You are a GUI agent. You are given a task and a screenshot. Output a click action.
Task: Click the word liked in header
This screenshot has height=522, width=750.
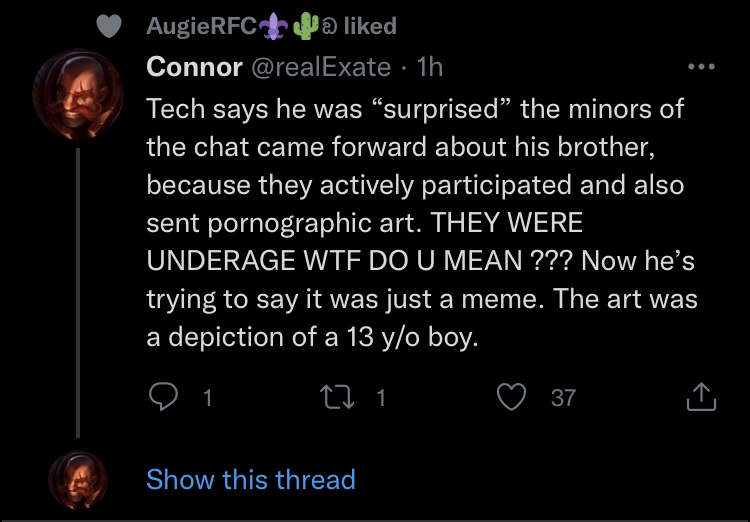click(370, 26)
